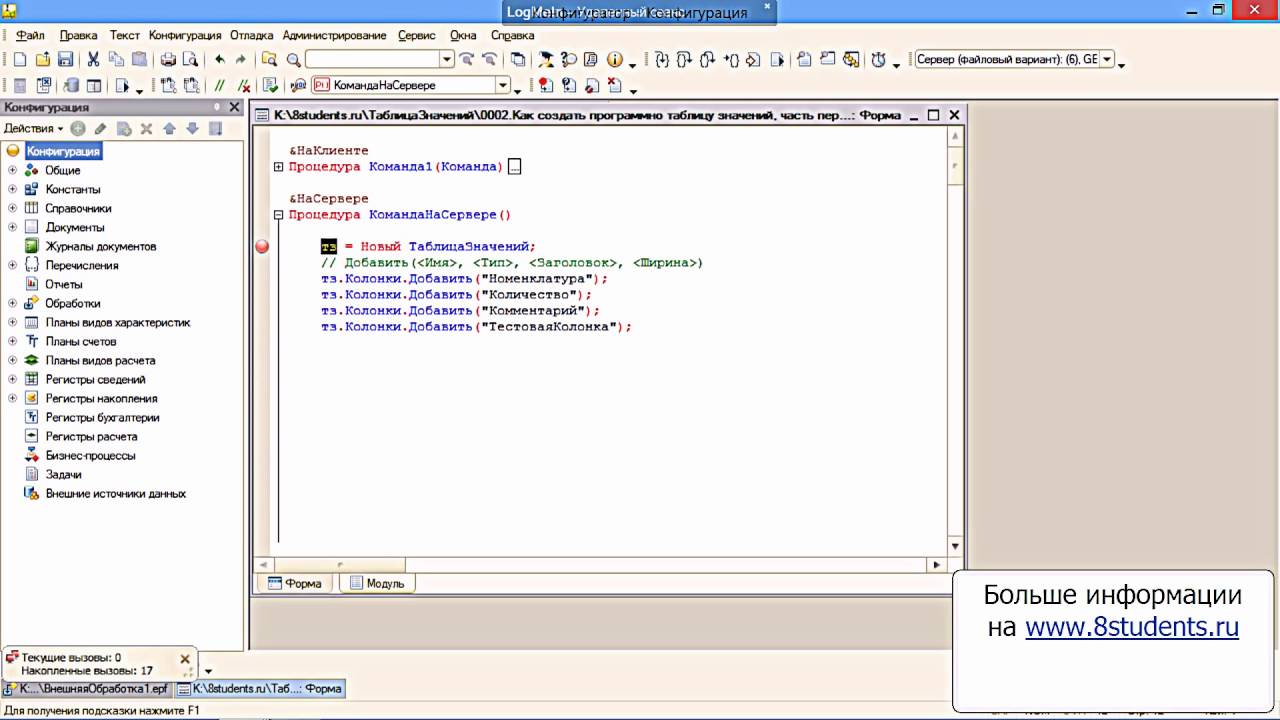Collapse the КомандаНаСервере procedure
This screenshot has height=720, width=1280.
(278, 215)
